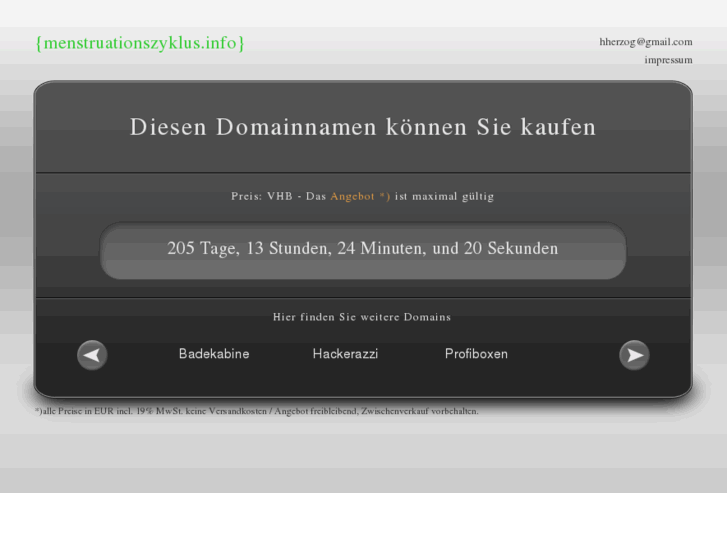
Task: Open the impressum link
Action: point(668,60)
